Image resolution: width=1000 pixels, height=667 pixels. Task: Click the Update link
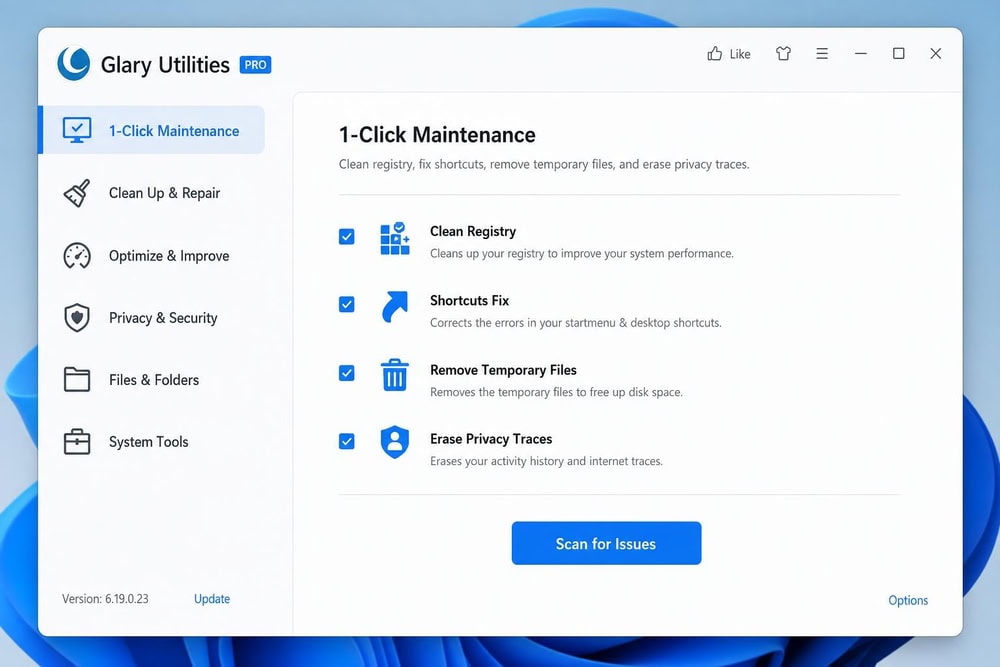click(x=212, y=599)
